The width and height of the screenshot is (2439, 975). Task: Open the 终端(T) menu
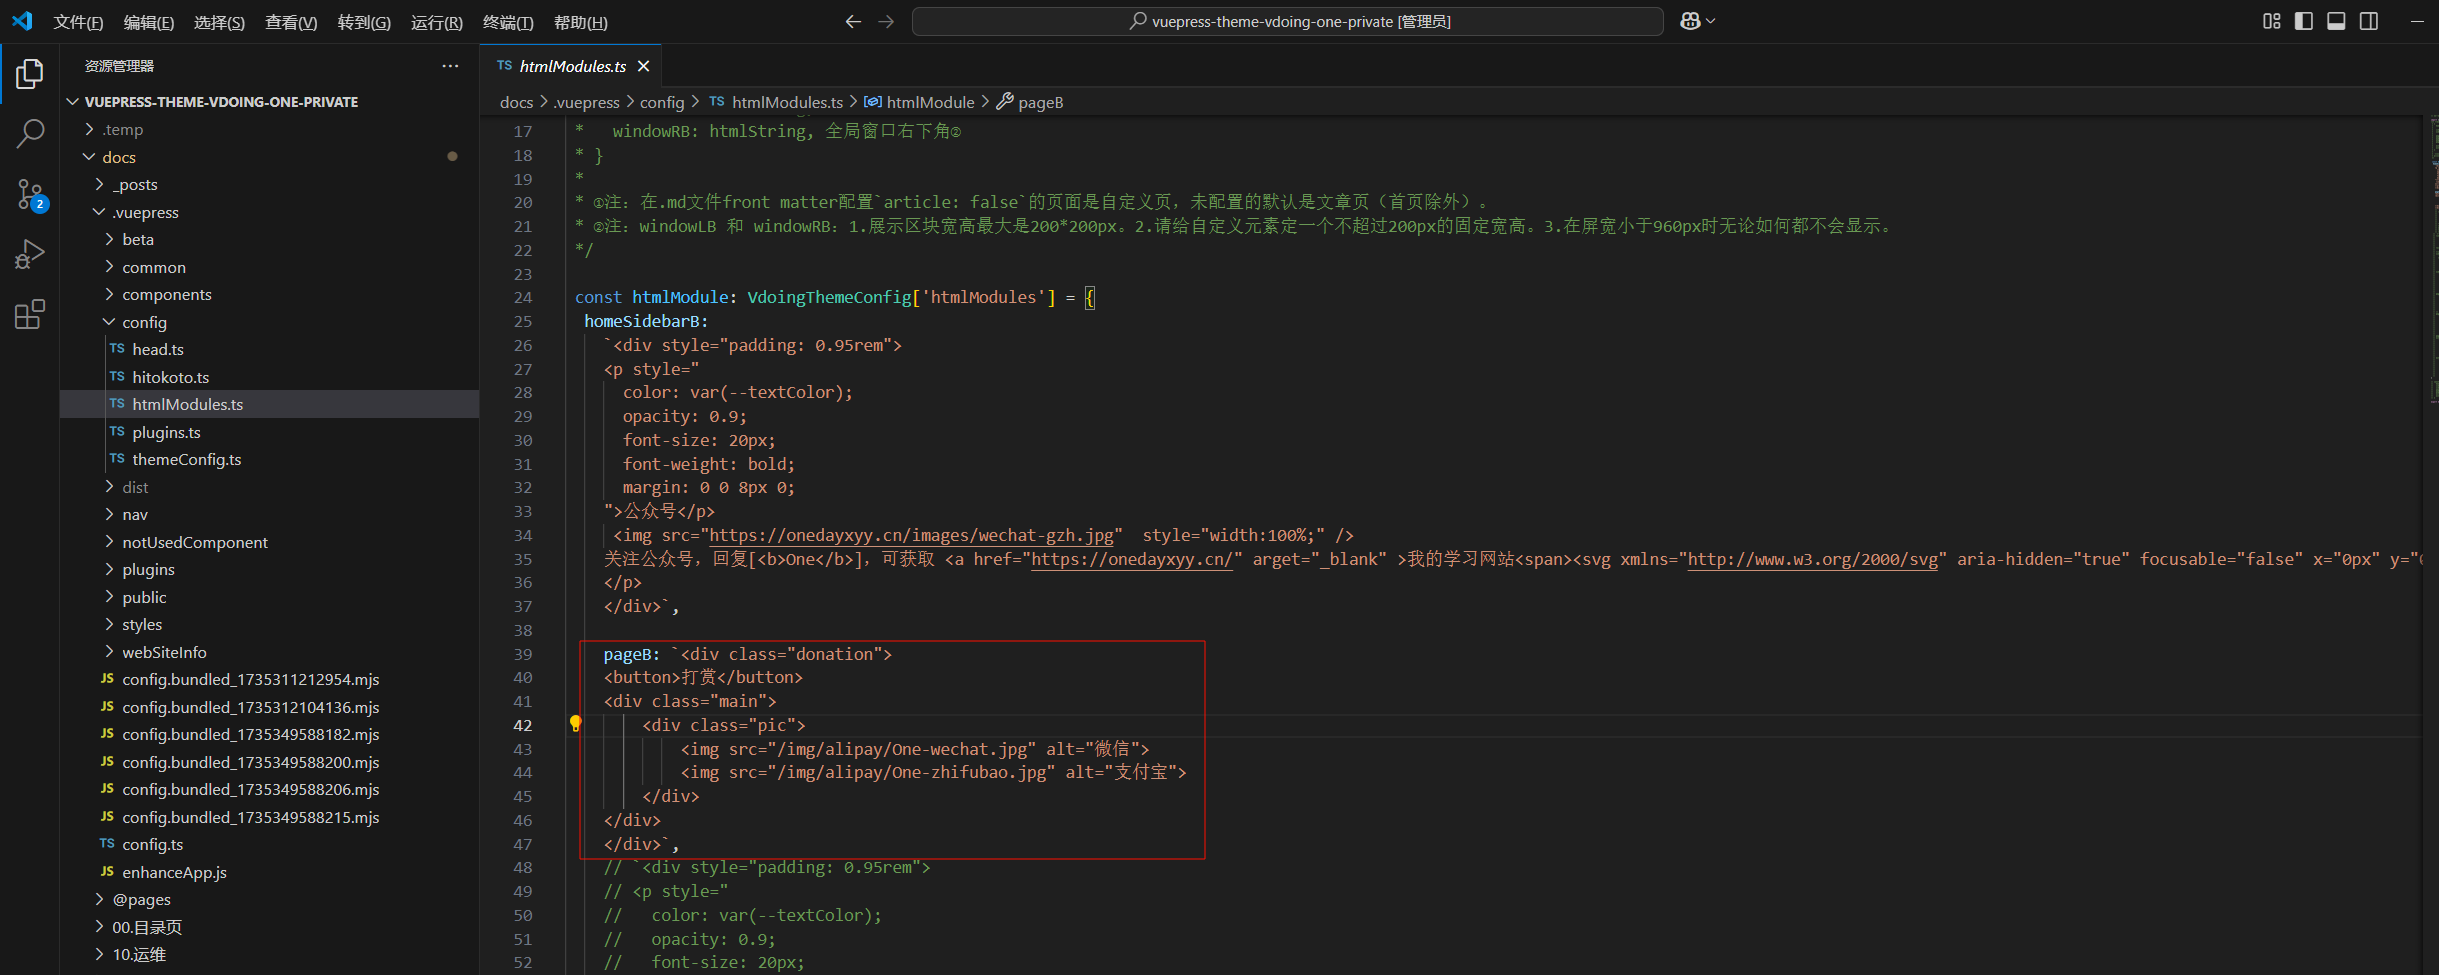click(x=508, y=22)
